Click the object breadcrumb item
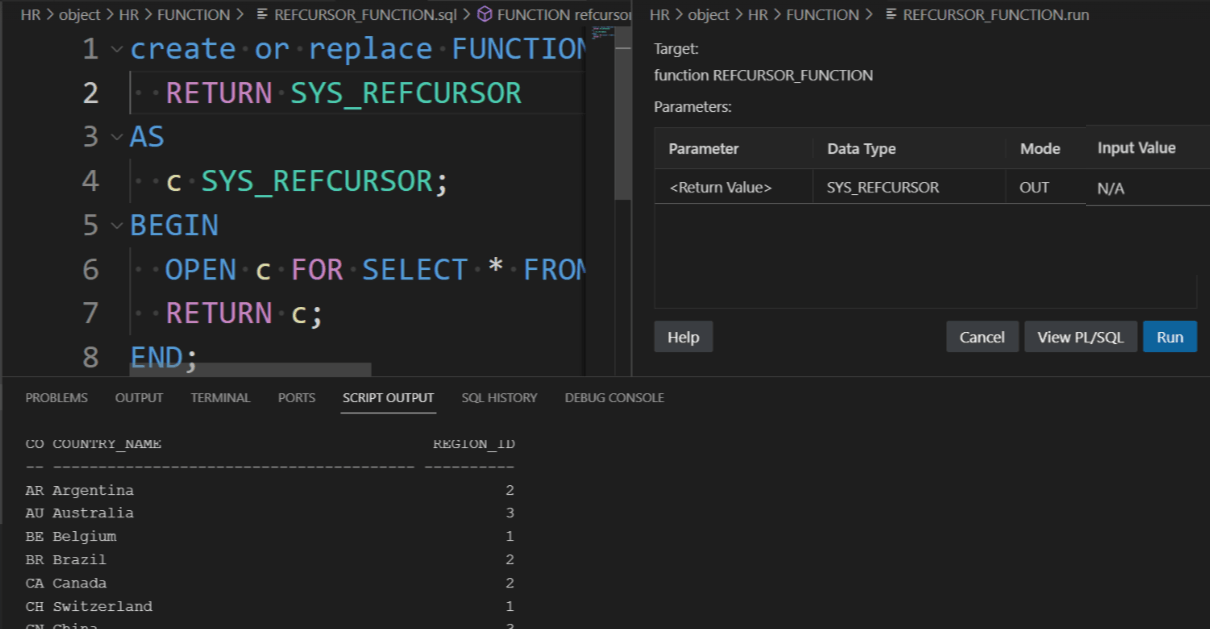The width and height of the screenshot is (1210, 629). tap(80, 15)
